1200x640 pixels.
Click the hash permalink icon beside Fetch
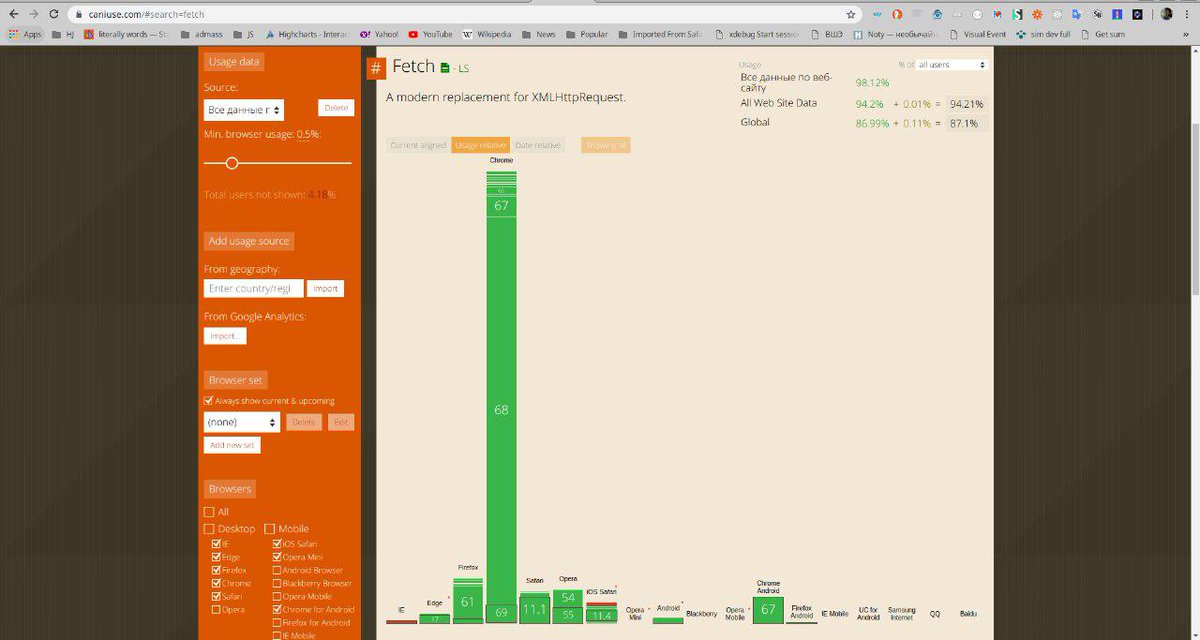[376, 68]
